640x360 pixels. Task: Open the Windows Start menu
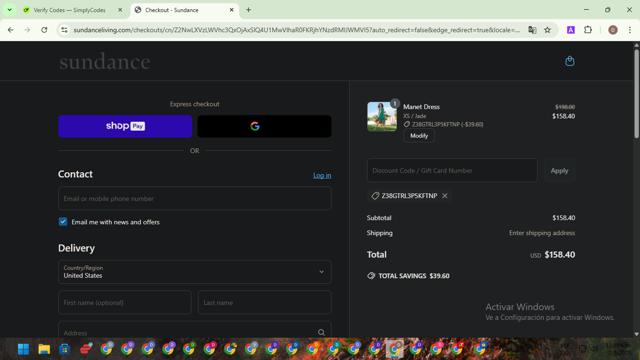coord(23,349)
